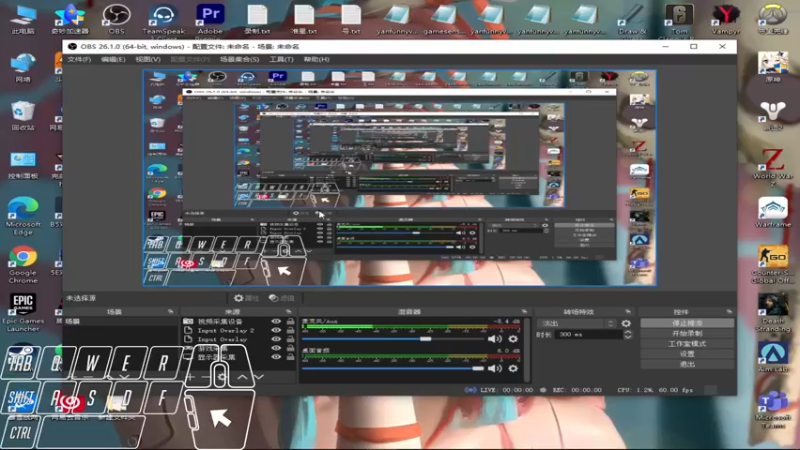Toggle lock for Input Overlay 2 source
Viewport: 800px width, 450px height.
290,330
